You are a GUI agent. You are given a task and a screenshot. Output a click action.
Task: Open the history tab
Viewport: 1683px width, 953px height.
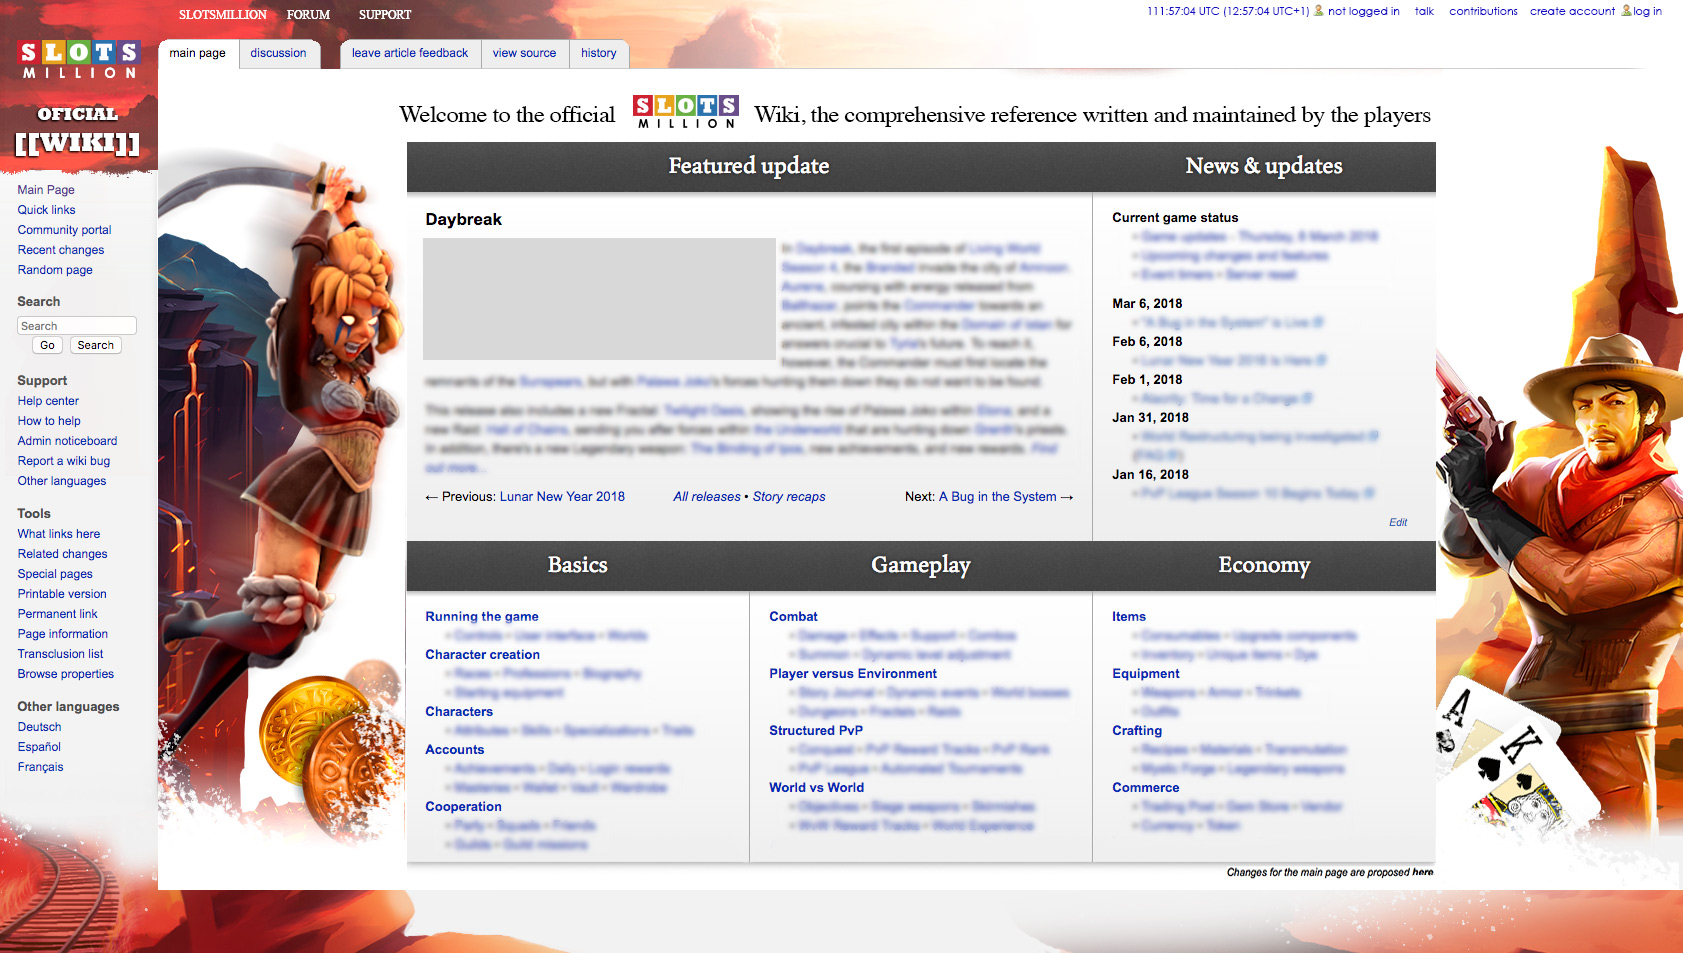pyautogui.click(x=599, y=54)
